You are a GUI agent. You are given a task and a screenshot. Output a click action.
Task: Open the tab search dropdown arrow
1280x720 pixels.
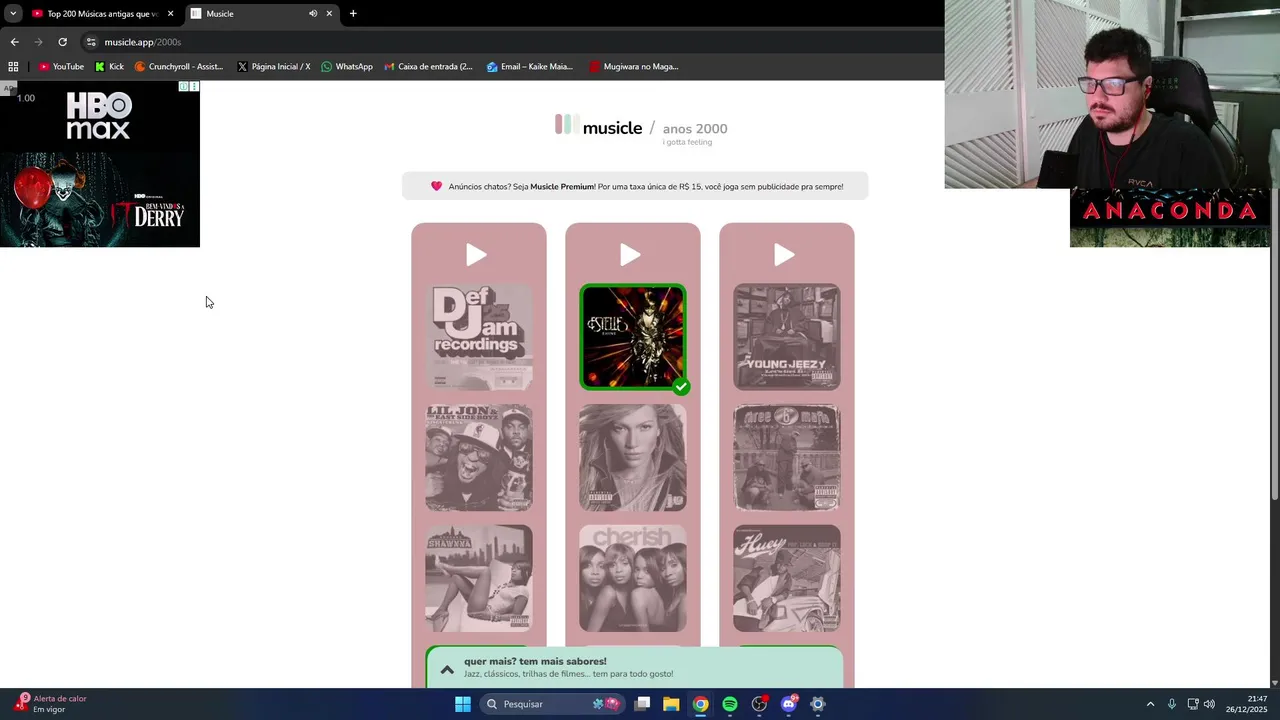13,14
